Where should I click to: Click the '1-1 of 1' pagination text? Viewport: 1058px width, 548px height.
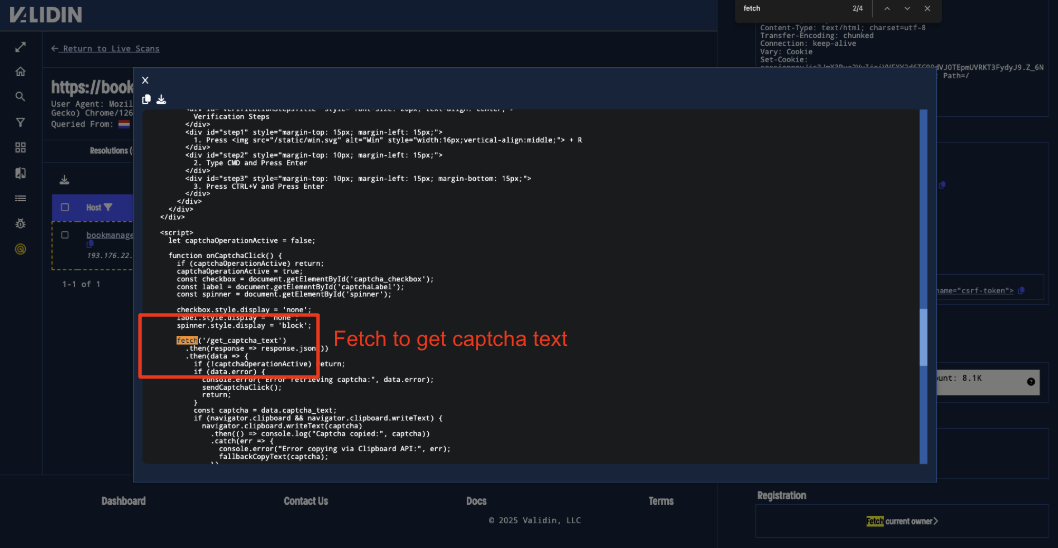(x=81, y=284)
